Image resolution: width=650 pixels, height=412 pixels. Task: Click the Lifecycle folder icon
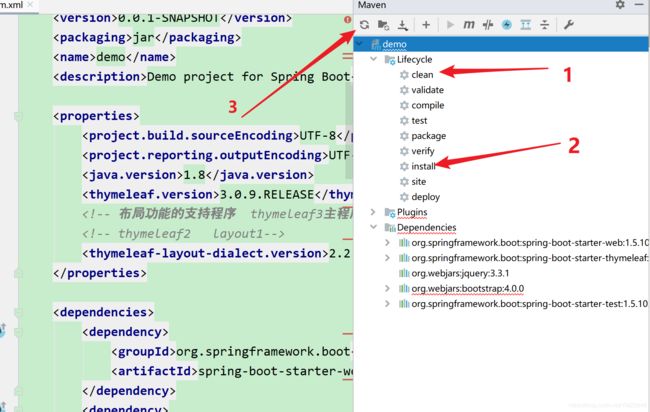coord(390,60)
